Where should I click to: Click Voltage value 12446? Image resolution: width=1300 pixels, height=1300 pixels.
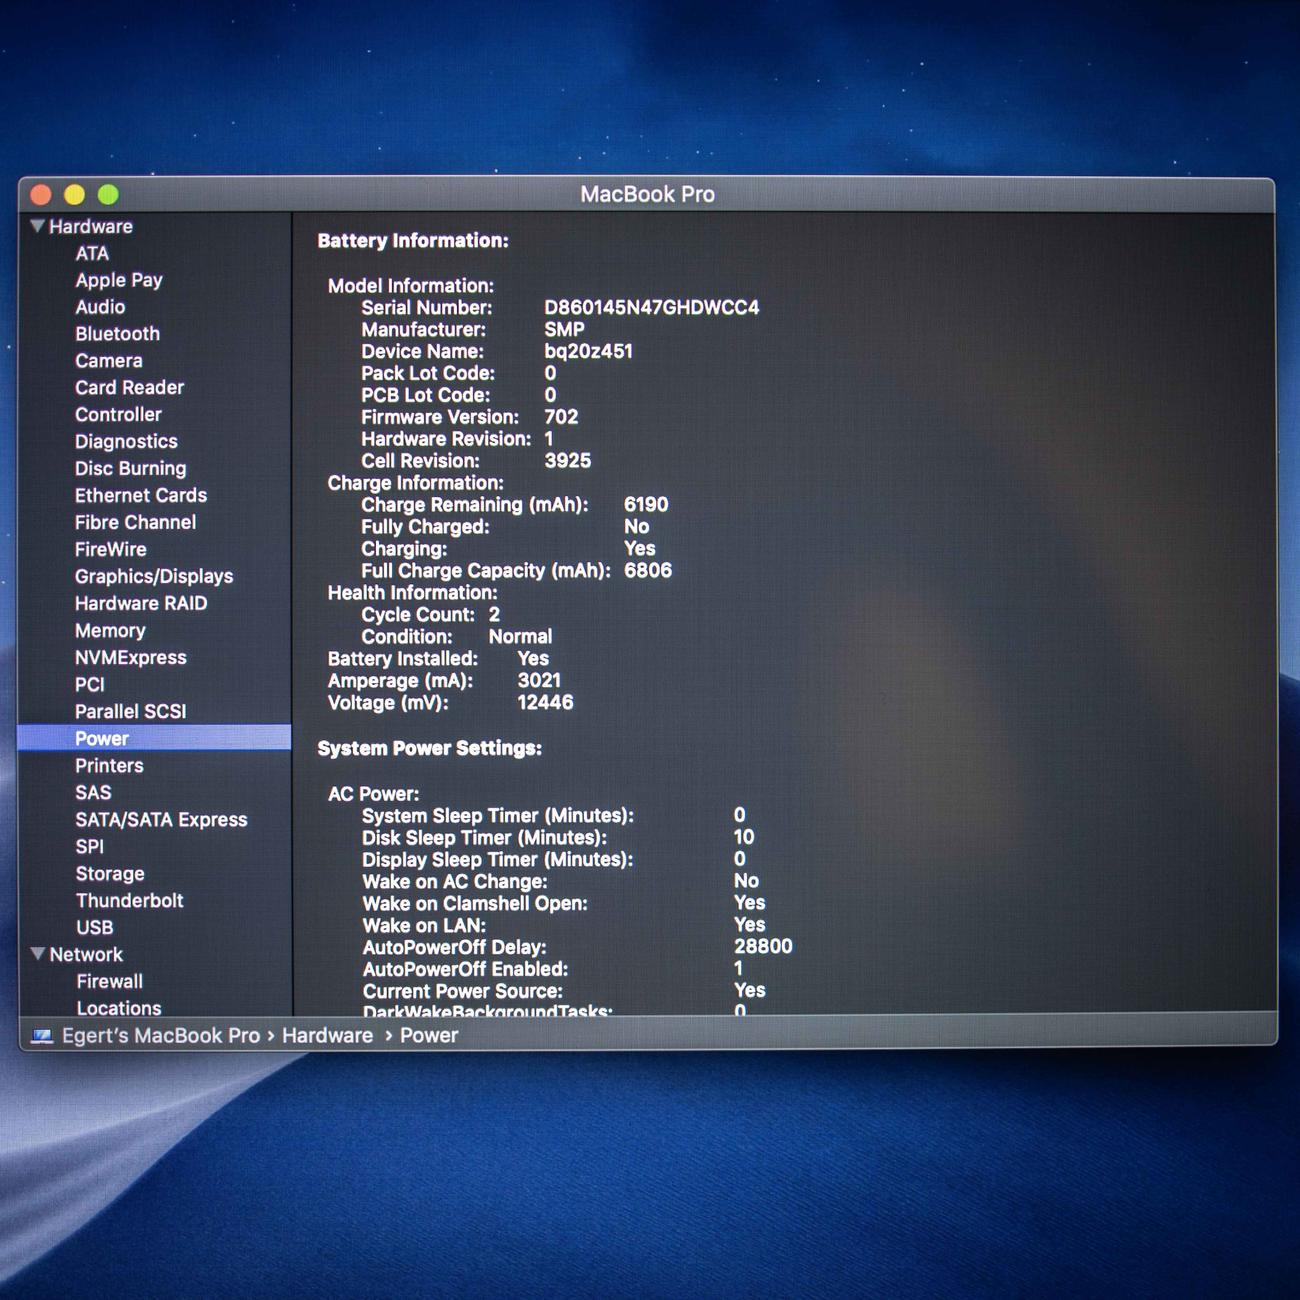tap(545, 703)
